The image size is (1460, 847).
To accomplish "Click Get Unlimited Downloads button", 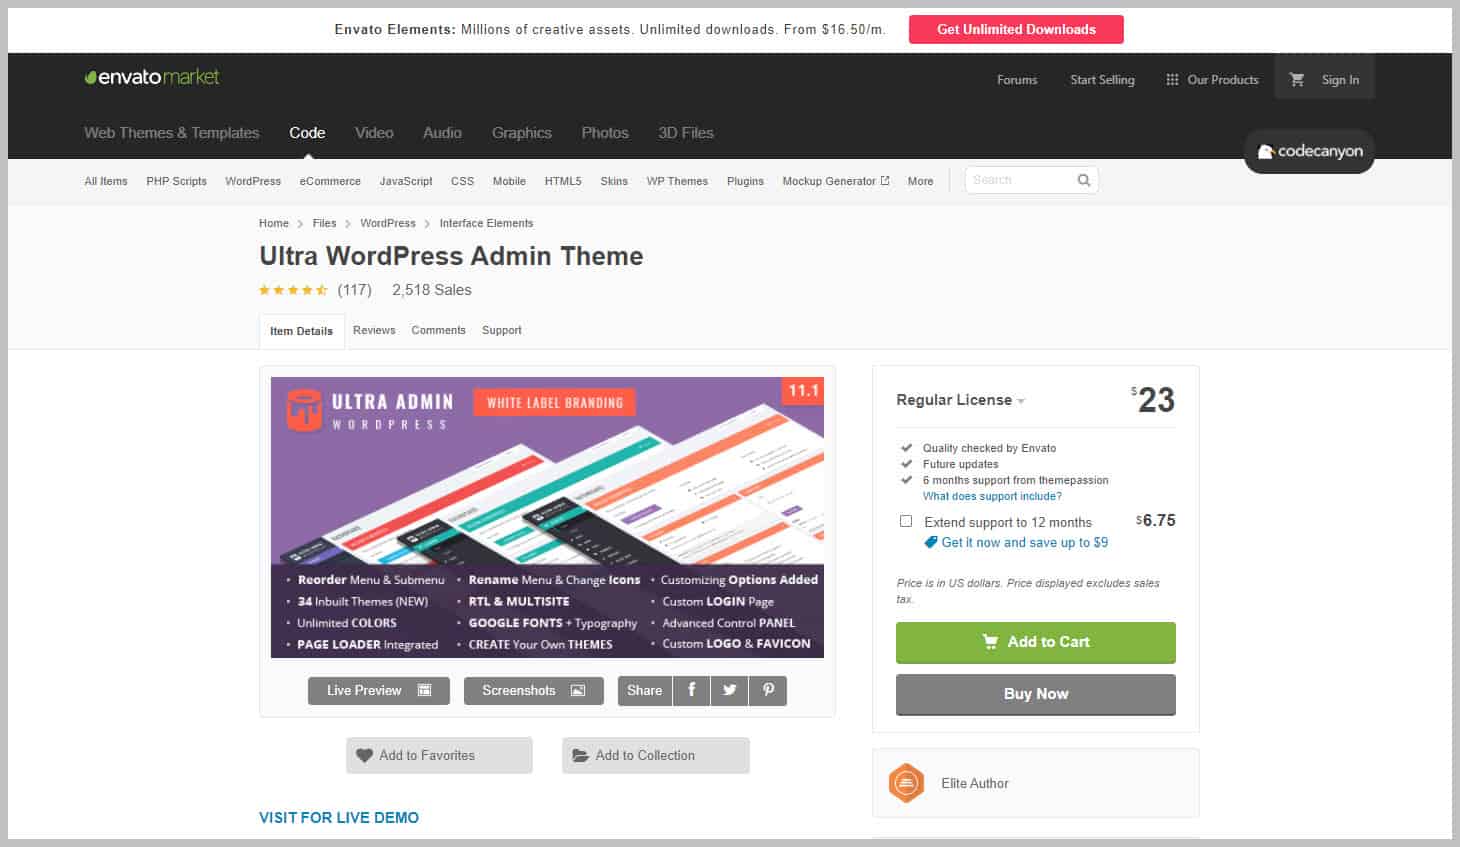I will tap(1016, 29).
